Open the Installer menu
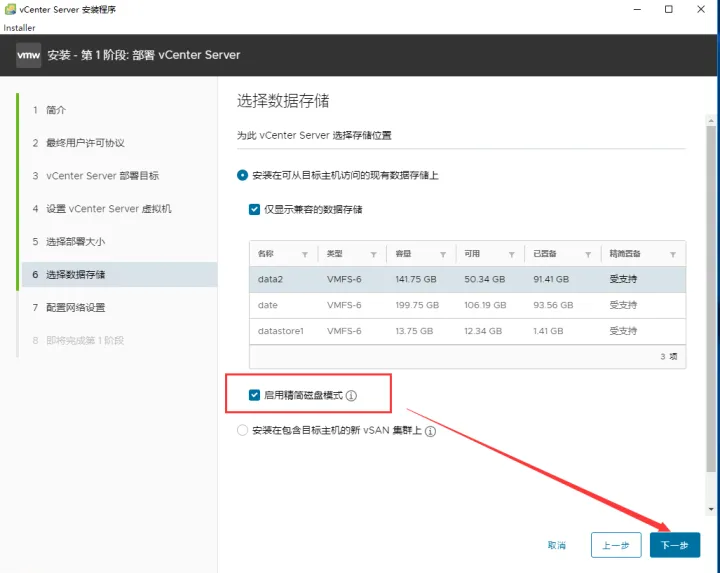 (x=19, y=28)
